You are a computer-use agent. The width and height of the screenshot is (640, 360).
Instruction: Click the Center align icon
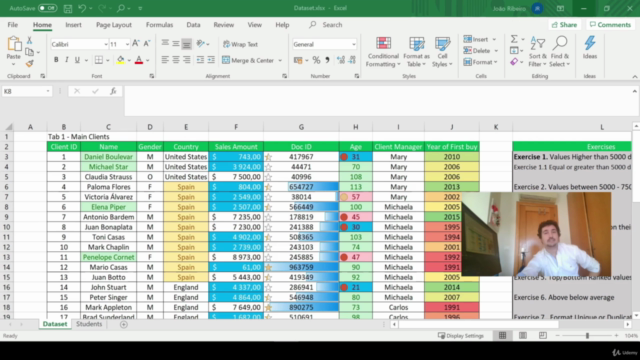click(x=176, y=60)
